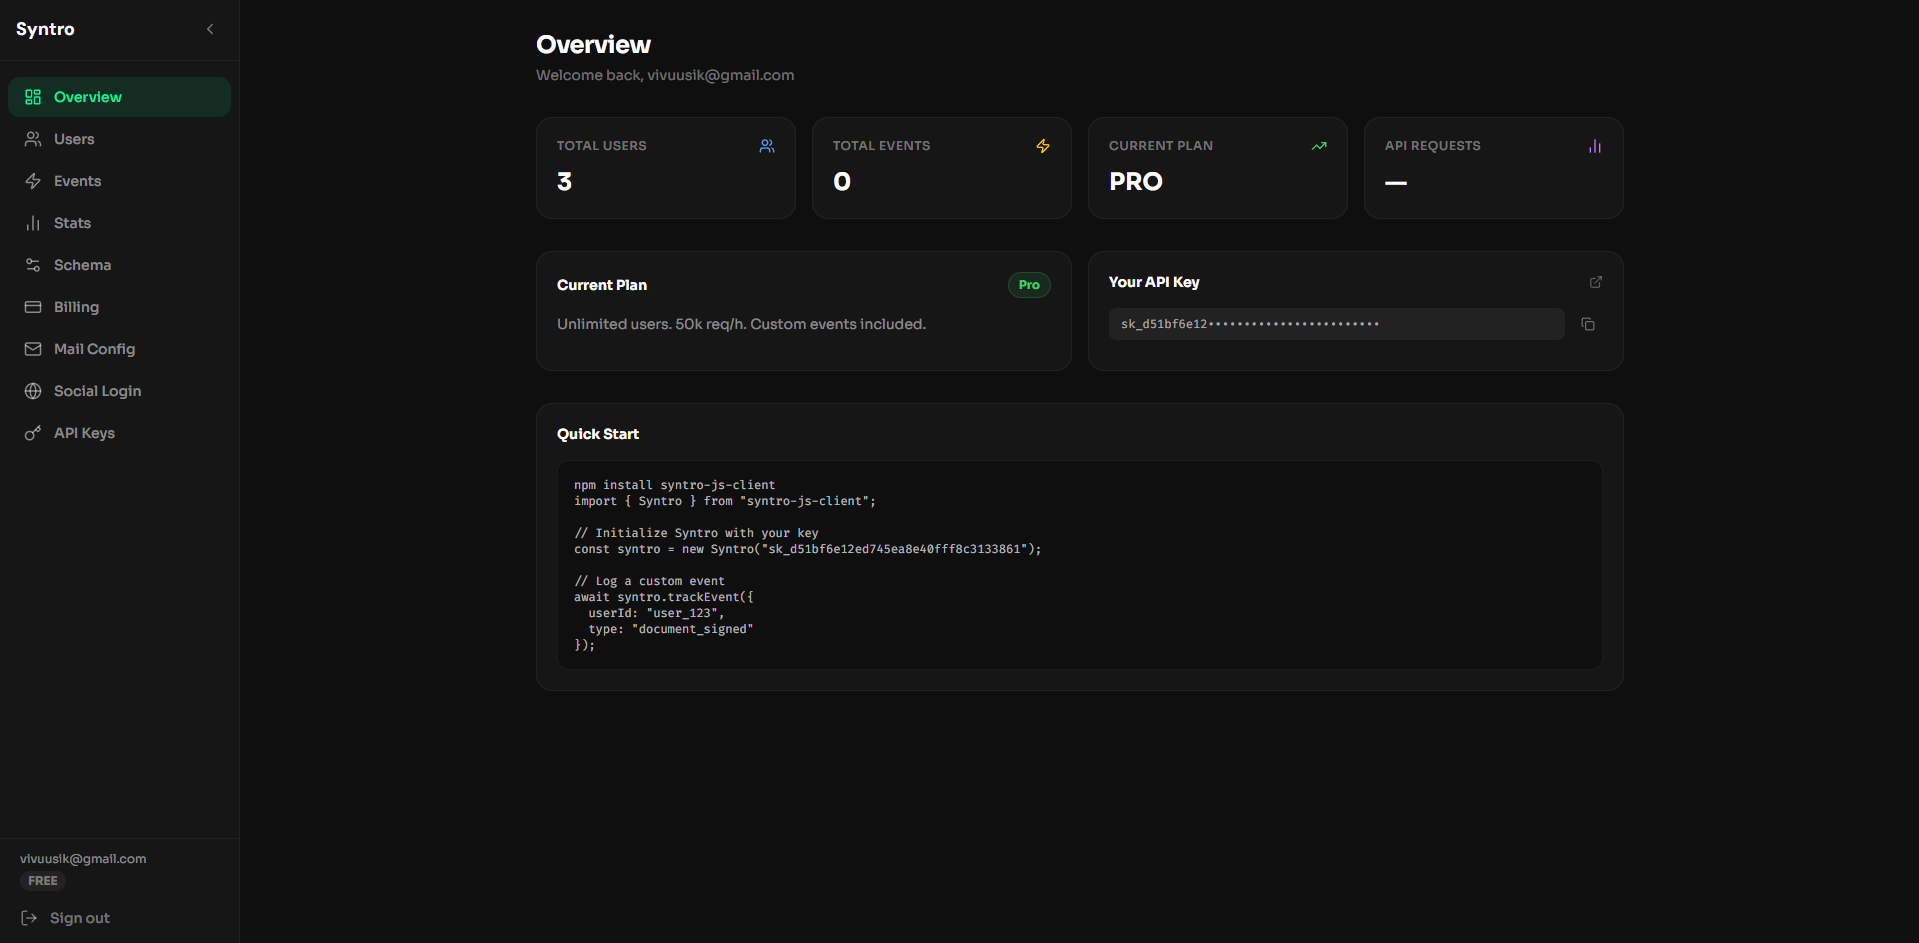1919x943 pixels.
Task: Open the API key external link icon
Action: pyautogui.click(x=1595, y=282)
